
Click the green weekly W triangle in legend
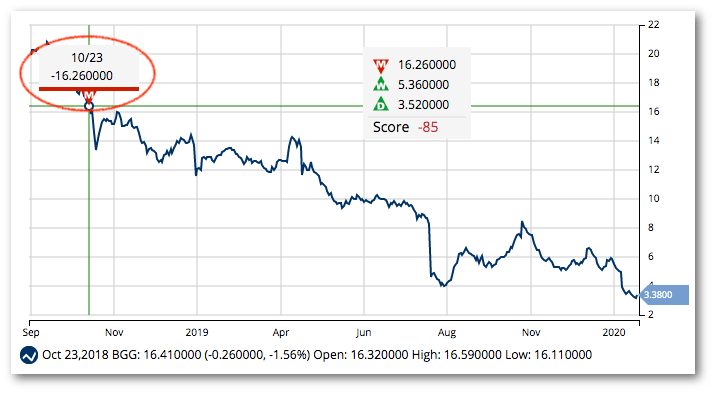click(x=380, y=85)
